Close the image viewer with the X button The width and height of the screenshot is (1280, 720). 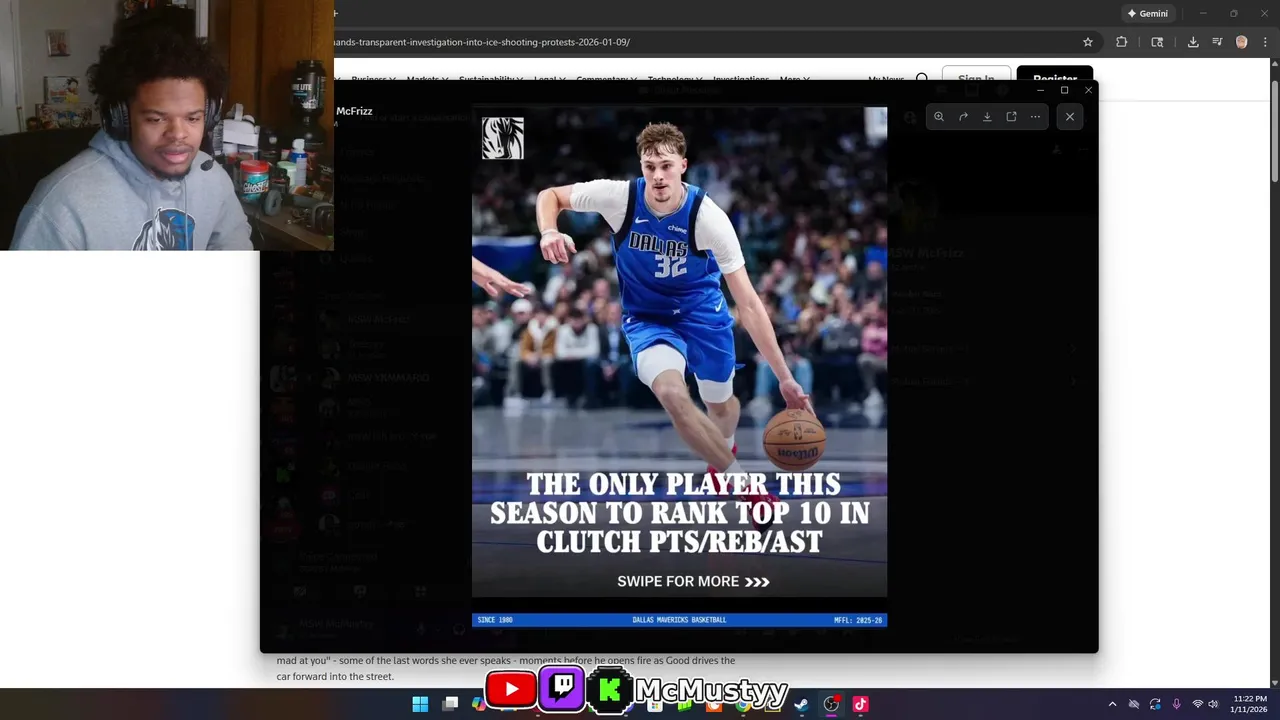click(1070, 117)
